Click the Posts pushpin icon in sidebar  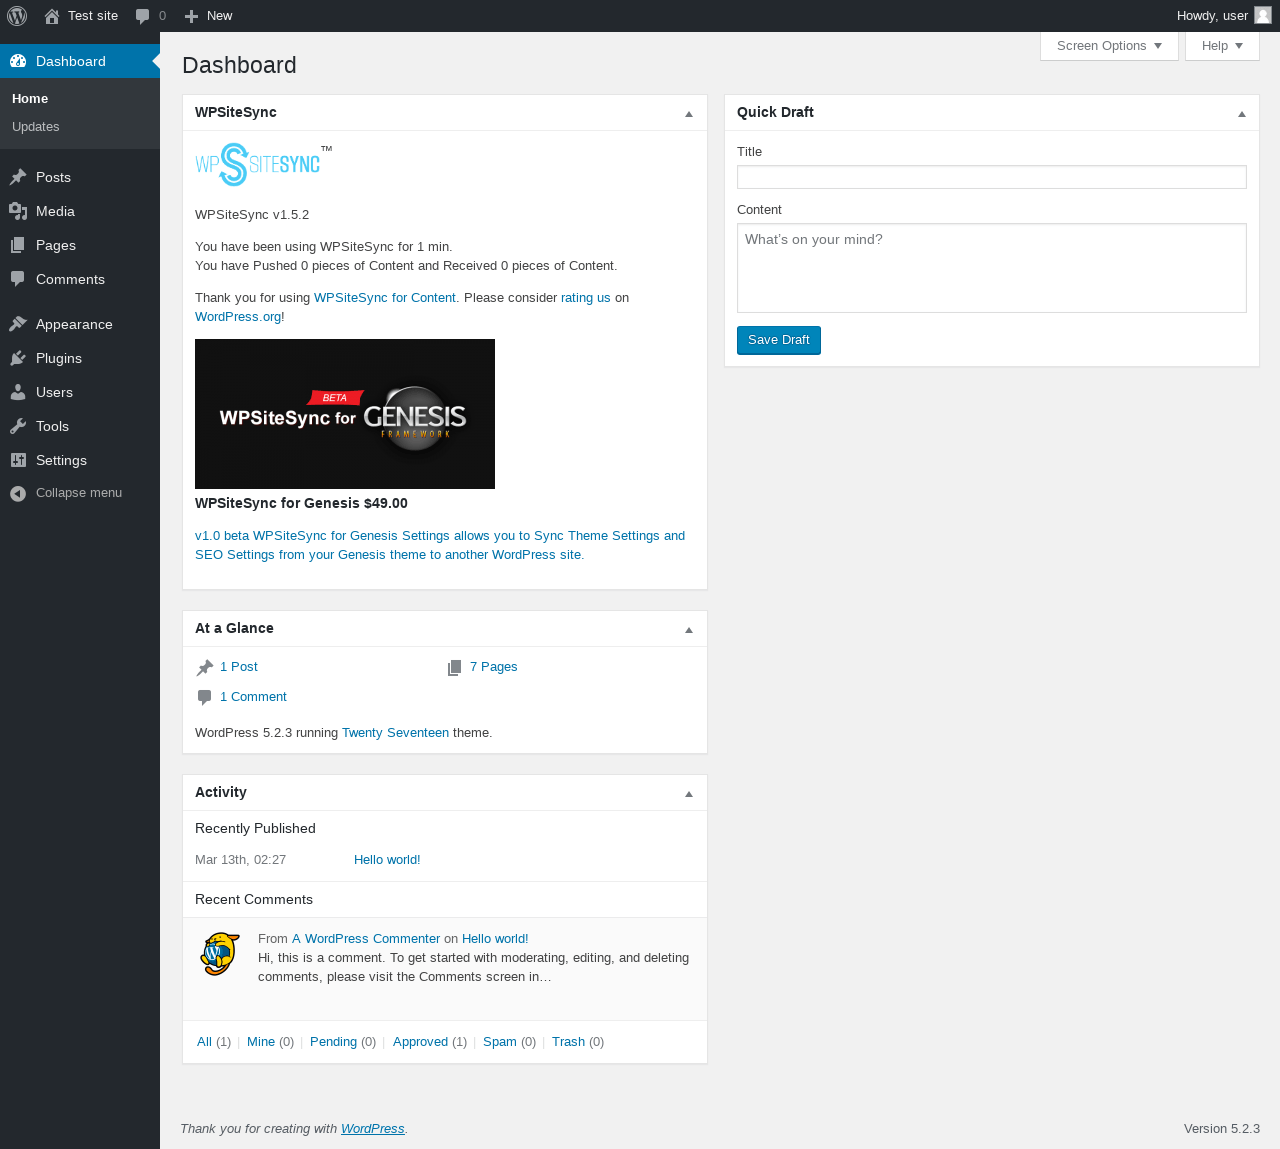(x=18, y=177)
